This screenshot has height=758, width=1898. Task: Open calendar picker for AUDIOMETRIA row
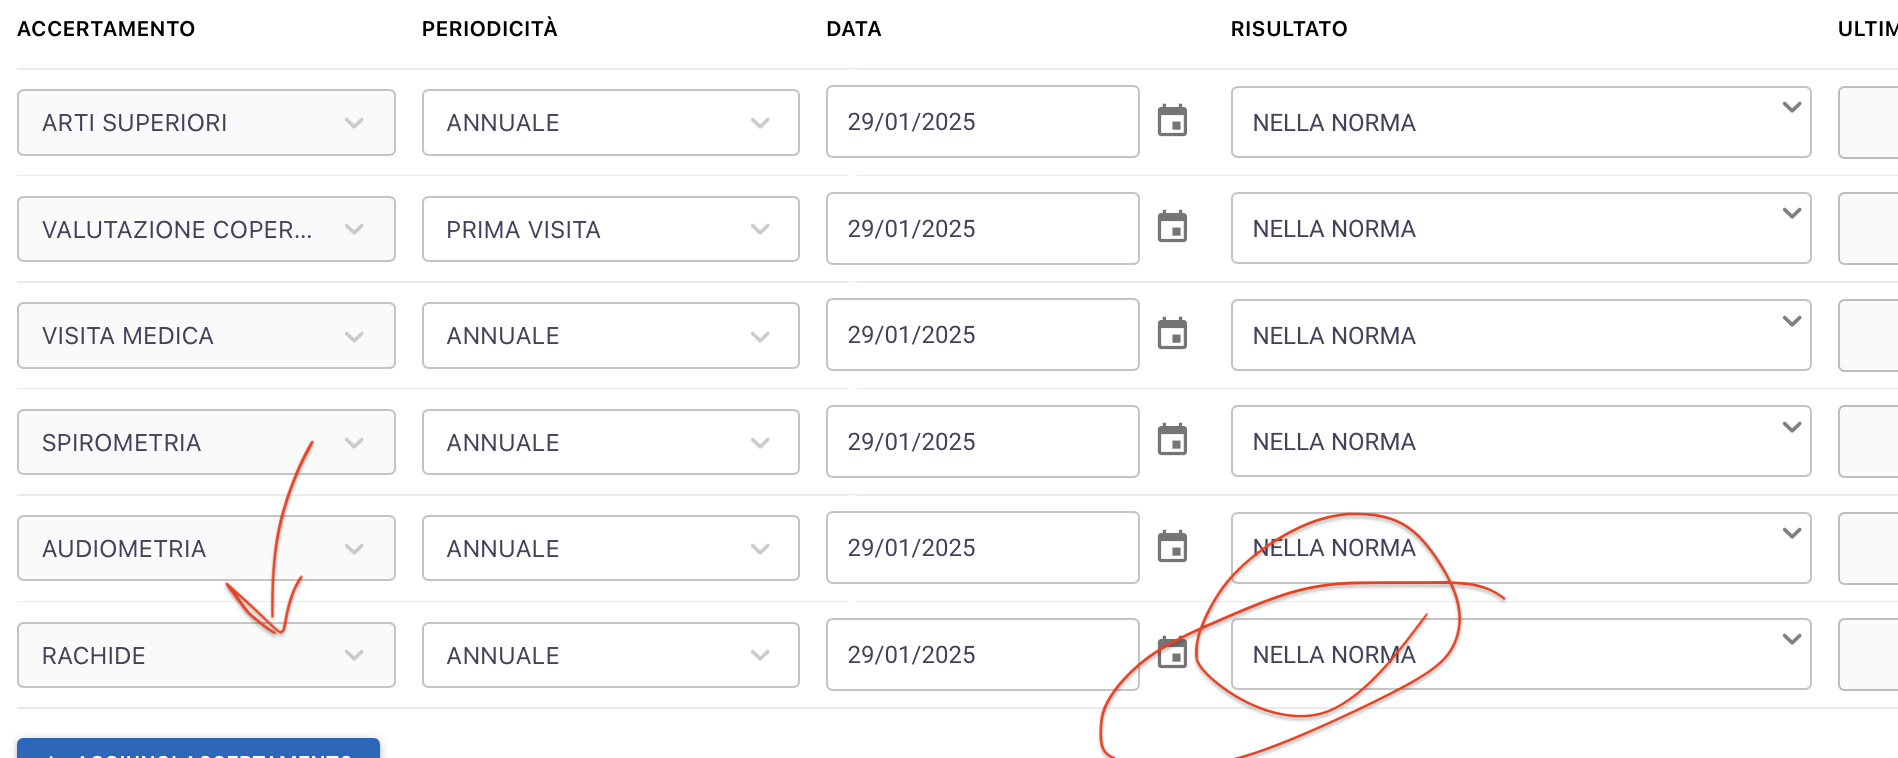tap(1172, 547)
